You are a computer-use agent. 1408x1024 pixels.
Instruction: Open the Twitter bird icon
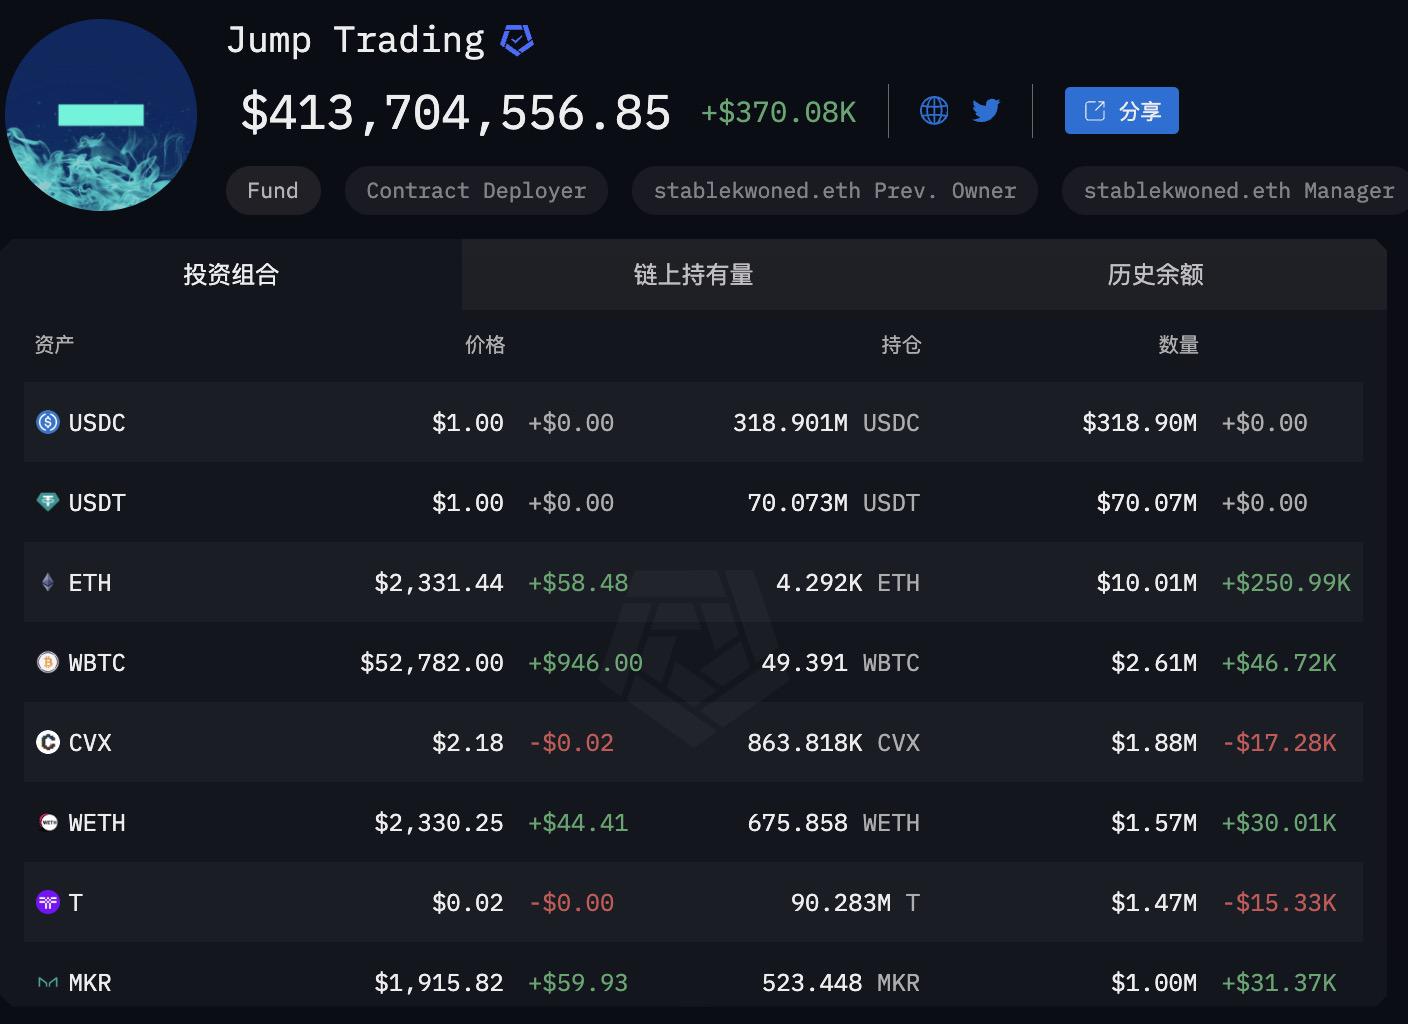tap(986, 110)
